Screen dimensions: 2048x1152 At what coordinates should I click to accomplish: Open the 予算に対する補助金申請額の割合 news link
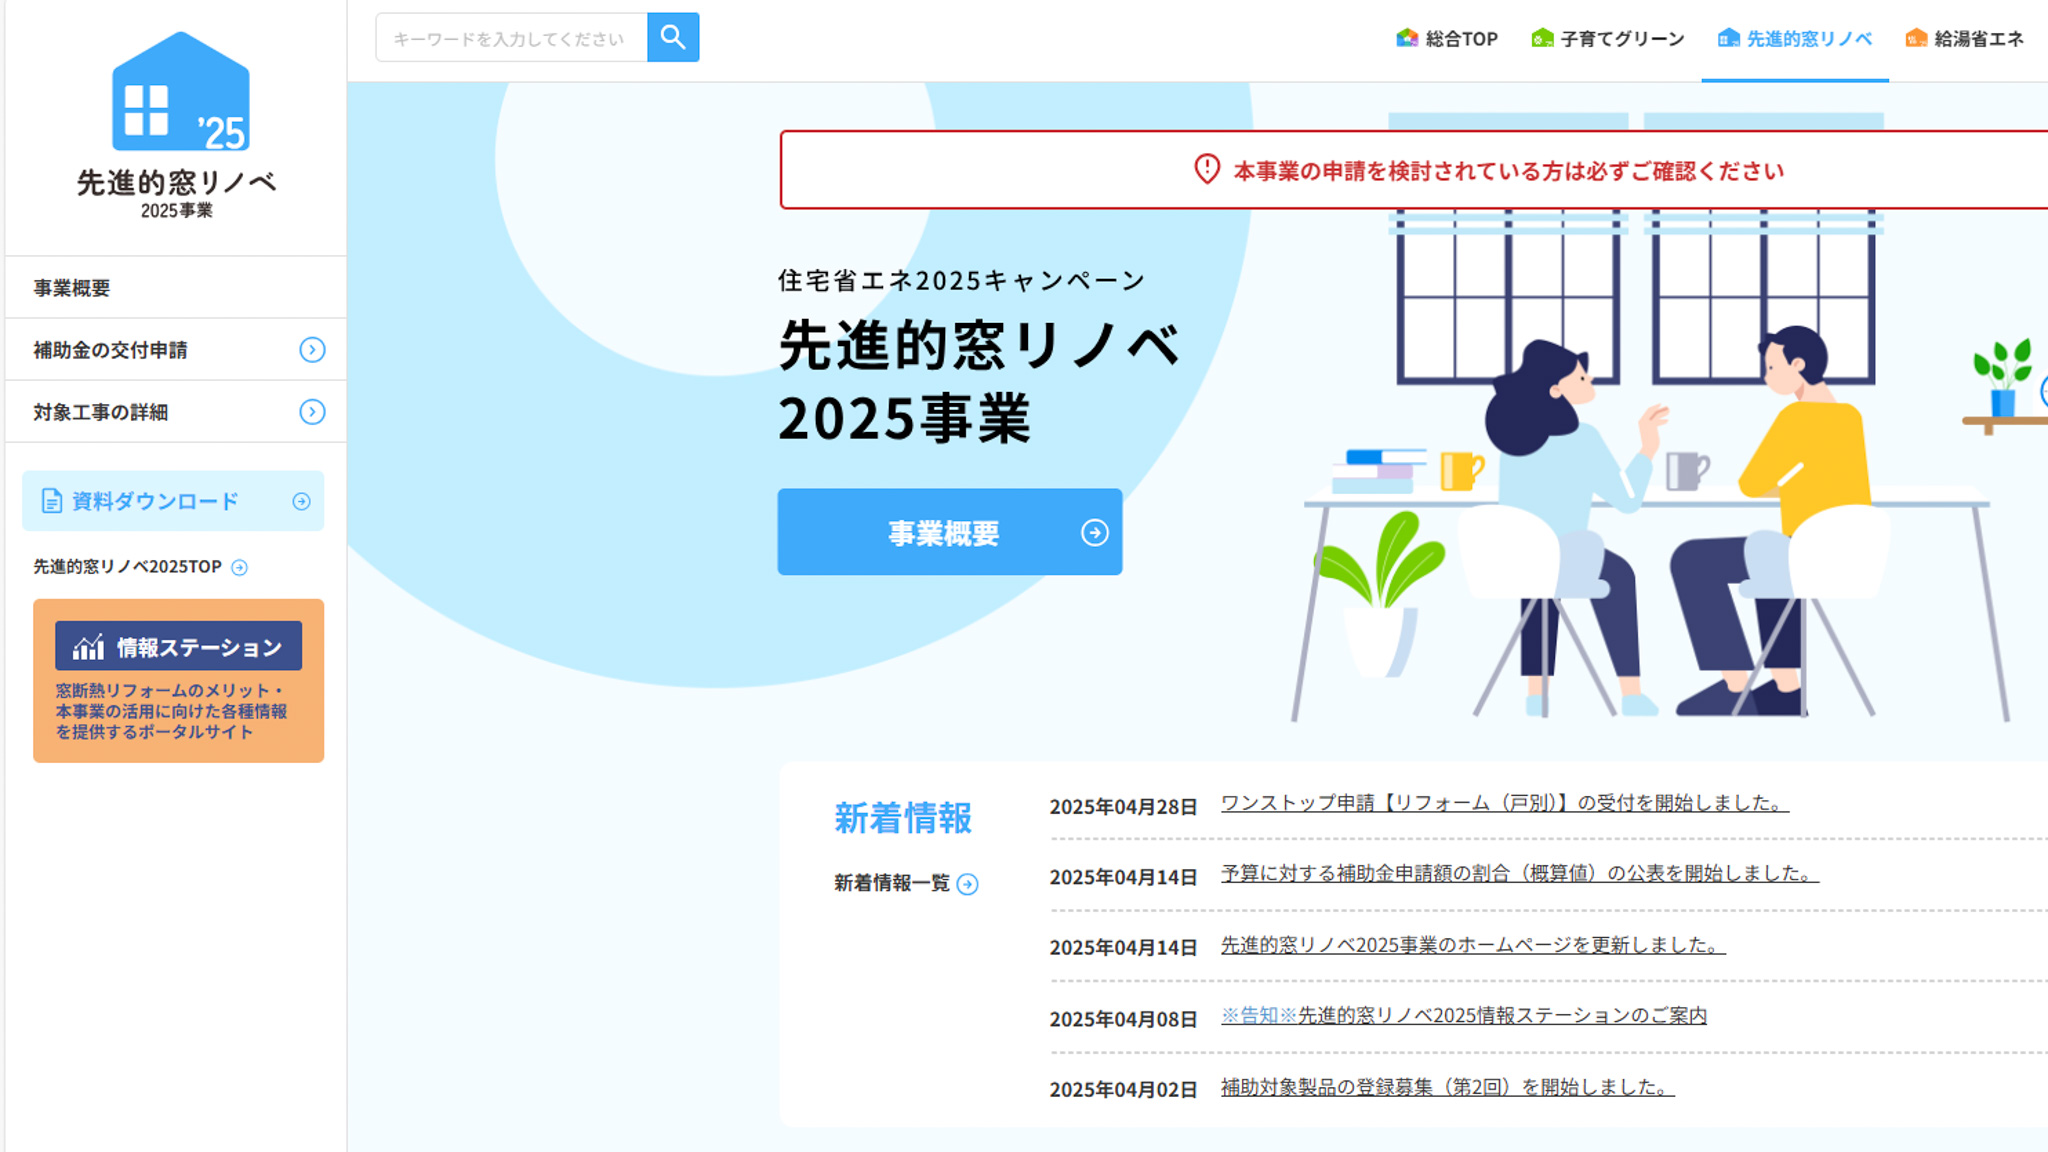(x=1518, y=873)
